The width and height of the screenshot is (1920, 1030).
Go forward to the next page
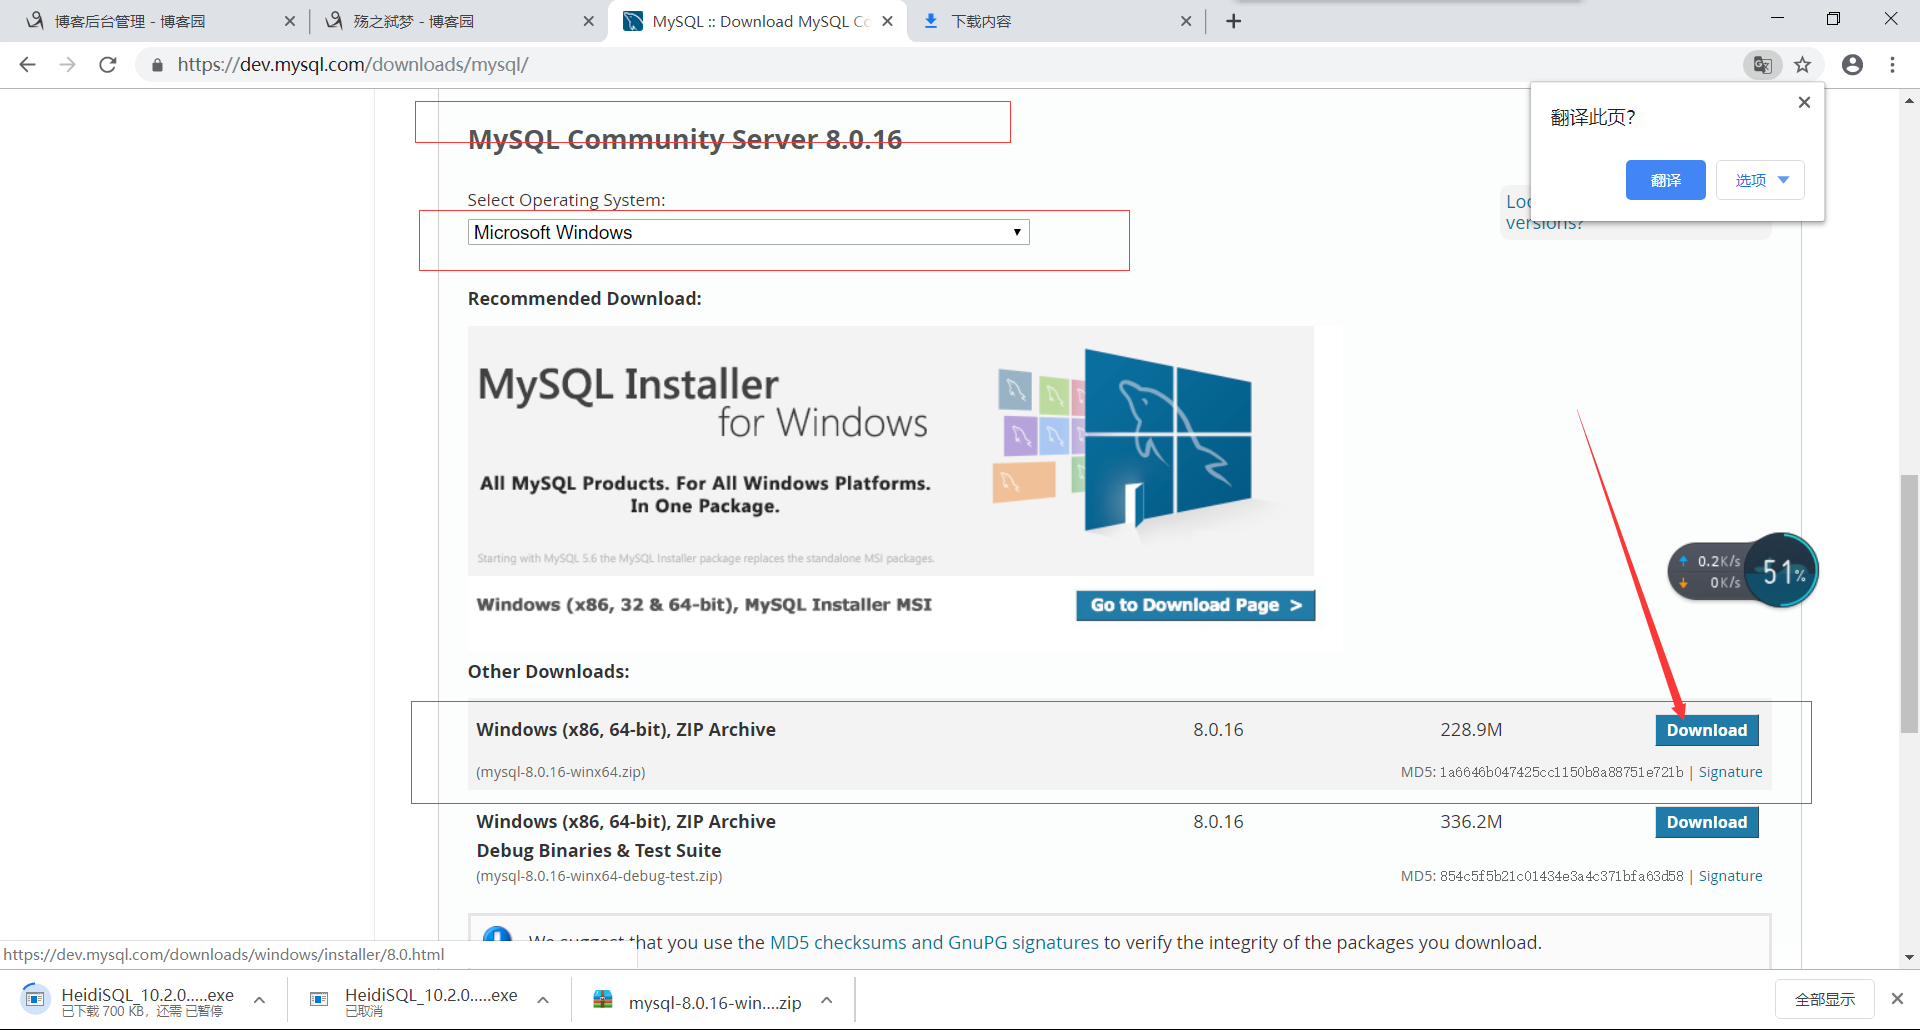(x=67, y=65)
